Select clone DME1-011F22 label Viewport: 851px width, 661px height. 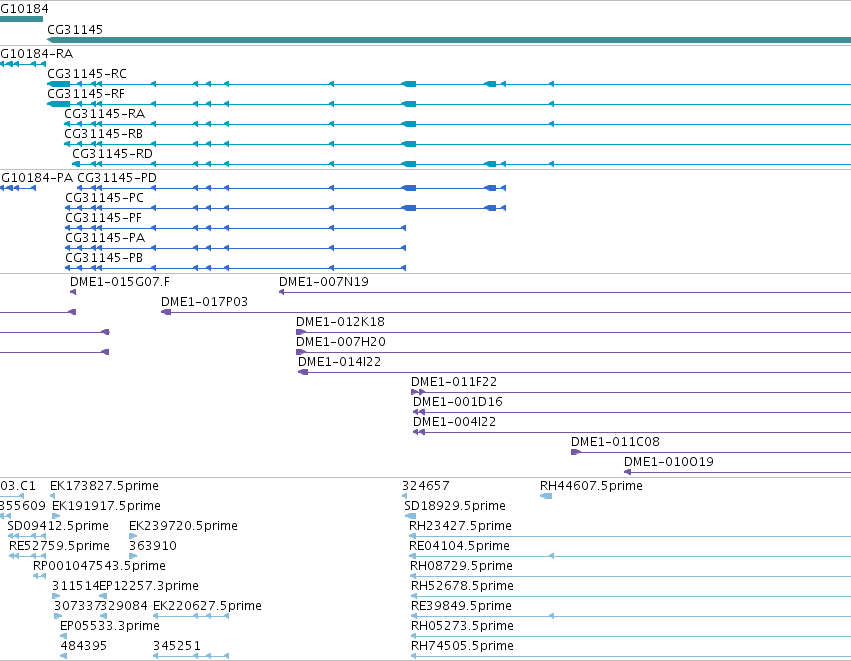point(454,383)
